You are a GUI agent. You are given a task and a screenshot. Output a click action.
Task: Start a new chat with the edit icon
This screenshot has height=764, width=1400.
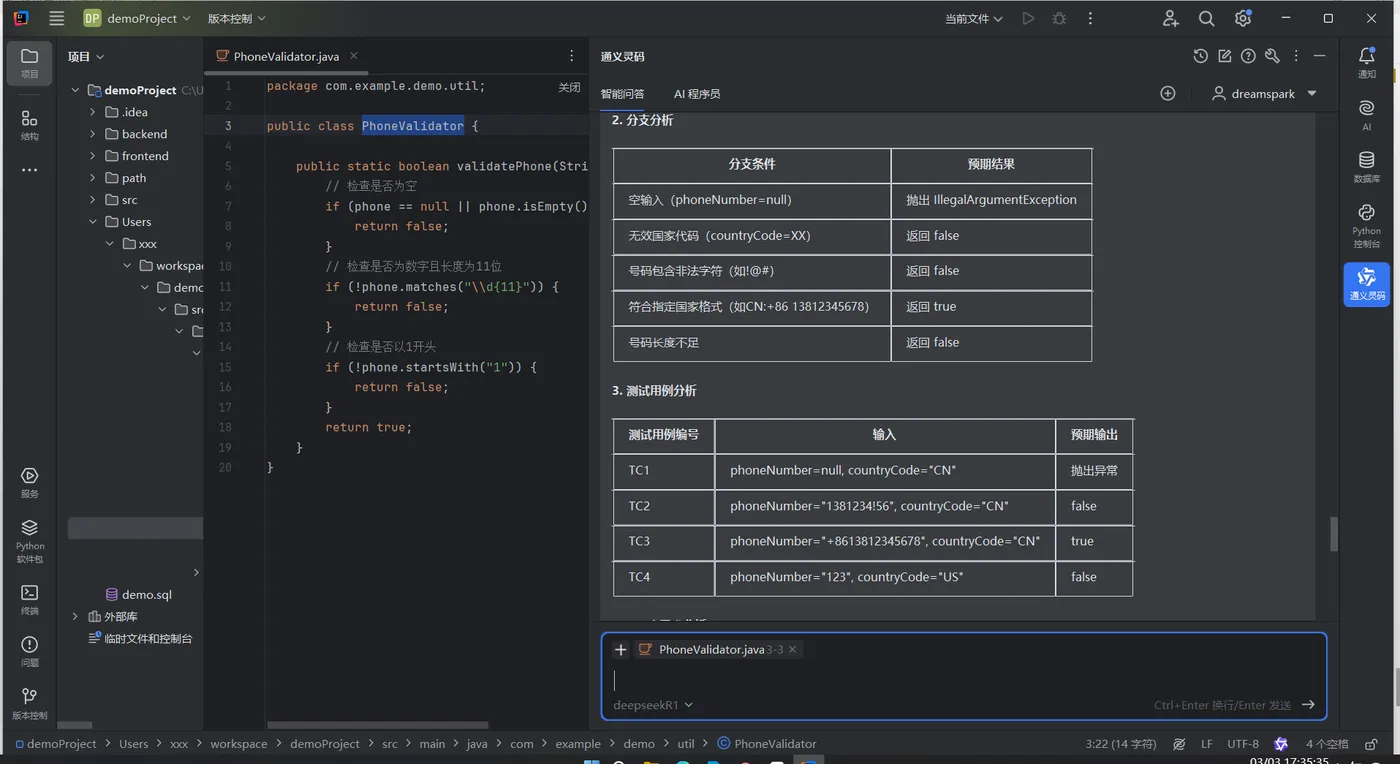(x=1224, y=56)
